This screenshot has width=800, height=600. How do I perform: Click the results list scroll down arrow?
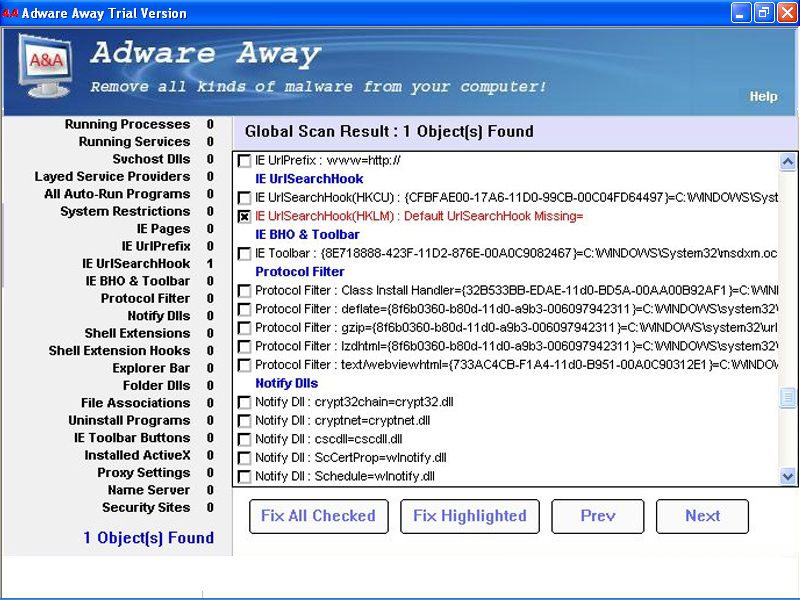pos(788,477)
